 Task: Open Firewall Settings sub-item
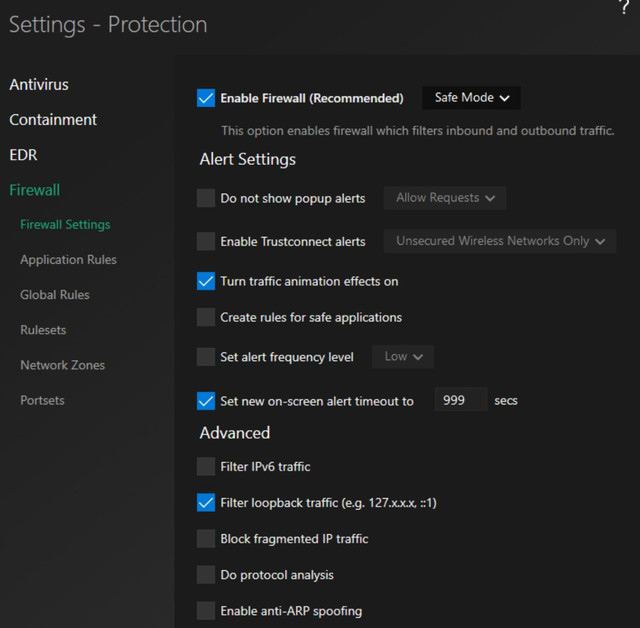tap(65, 224)
